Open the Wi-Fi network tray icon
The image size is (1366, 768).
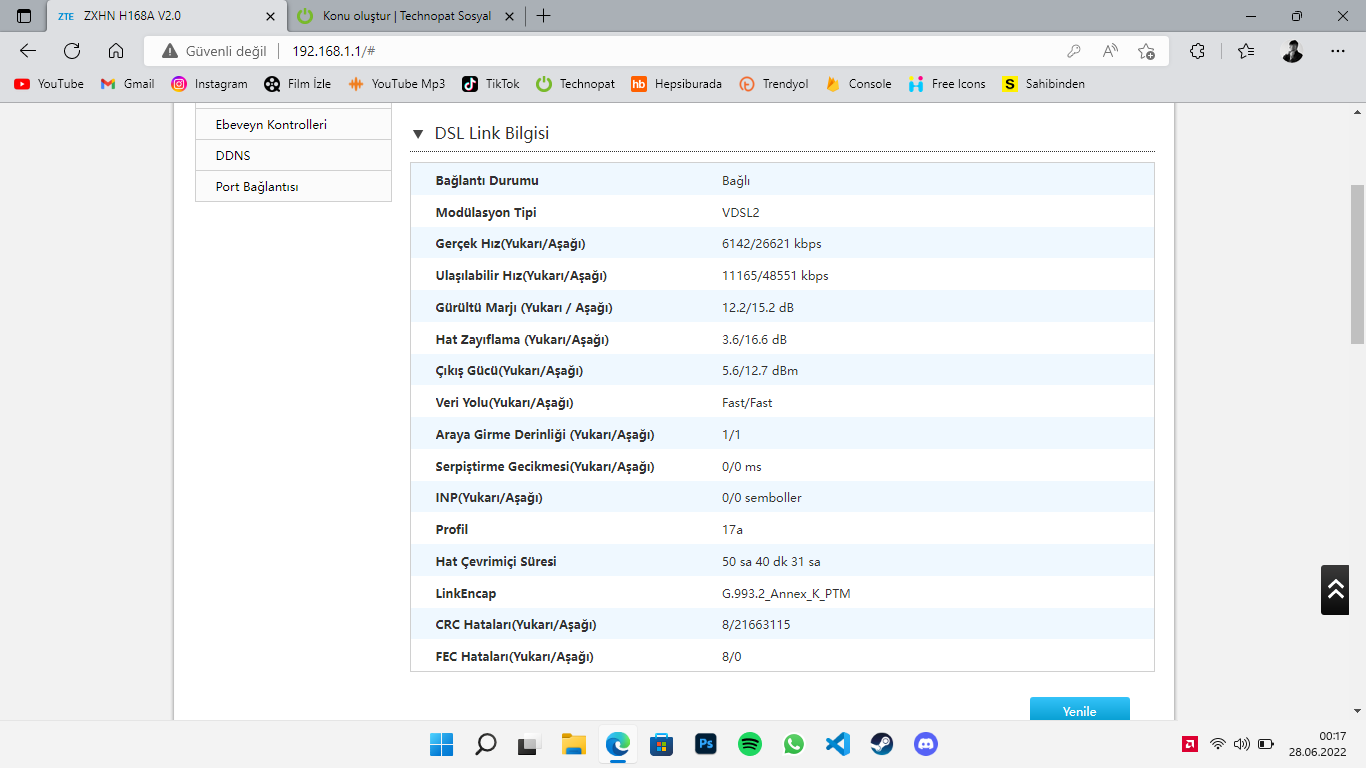coord(1218,744)
